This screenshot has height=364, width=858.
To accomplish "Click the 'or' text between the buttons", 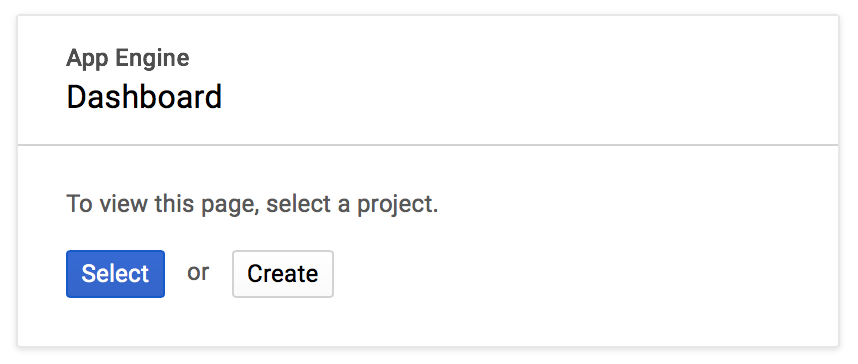I will [198, 273].
